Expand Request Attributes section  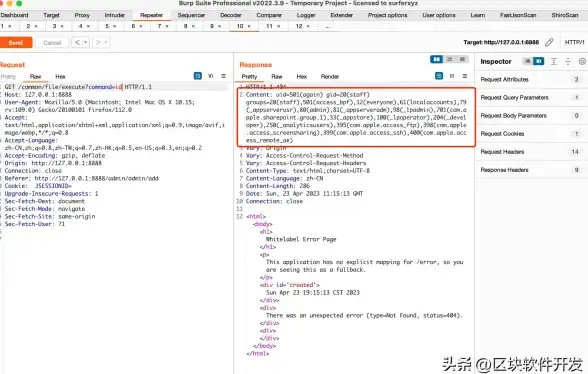[532, 80]
